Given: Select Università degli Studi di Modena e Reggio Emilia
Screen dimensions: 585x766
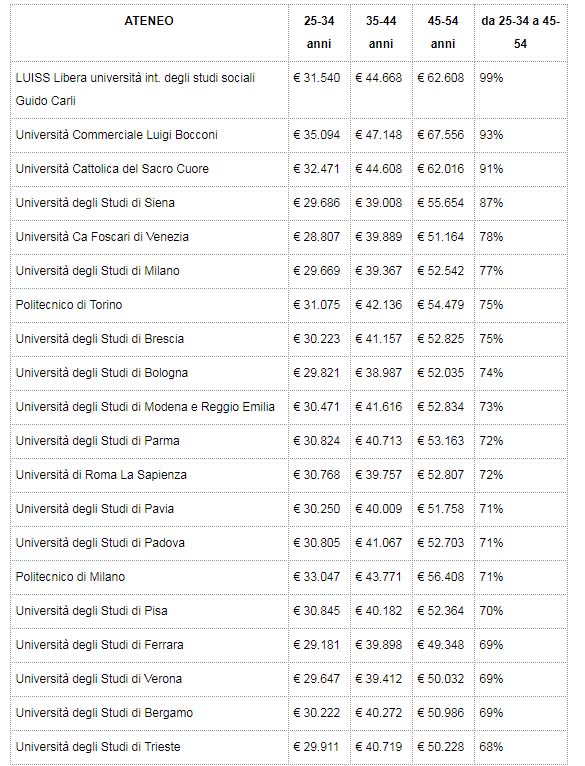Looking at the screenshot, I should (145, 407).
